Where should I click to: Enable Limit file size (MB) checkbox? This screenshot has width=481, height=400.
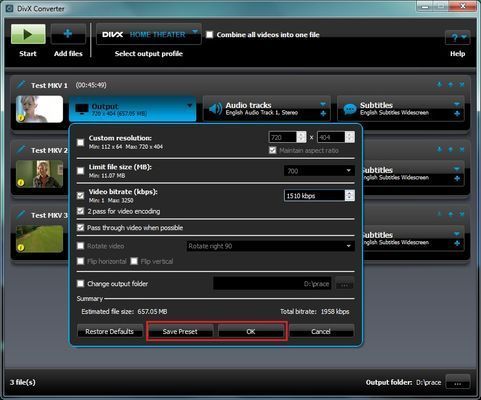click(x=80, y=171)
